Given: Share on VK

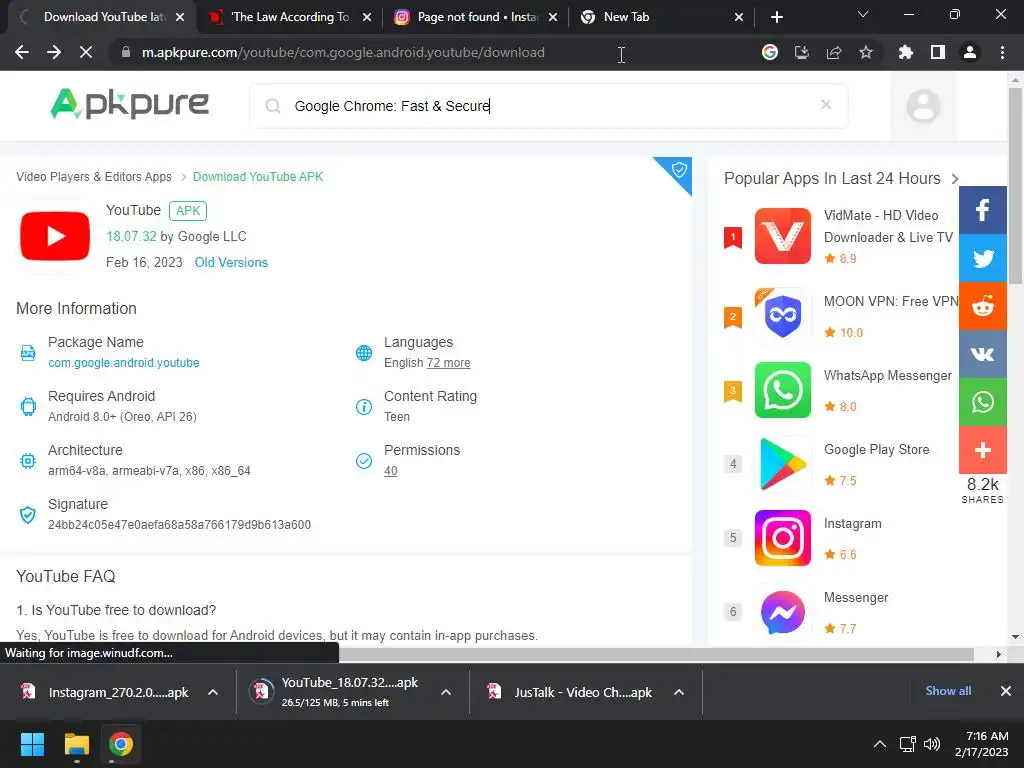Looking at the screenshot, I should coord(982,355).
